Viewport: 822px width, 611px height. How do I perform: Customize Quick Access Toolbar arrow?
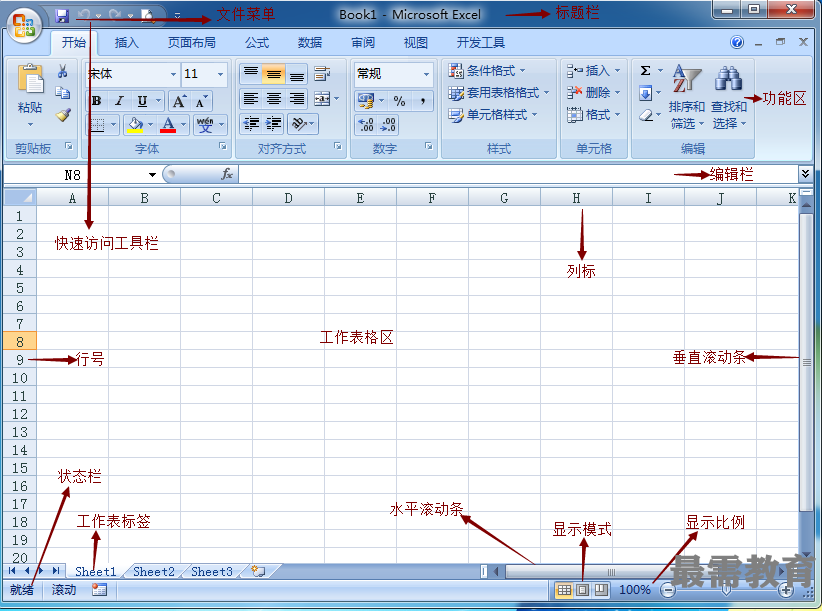point(178,16)
